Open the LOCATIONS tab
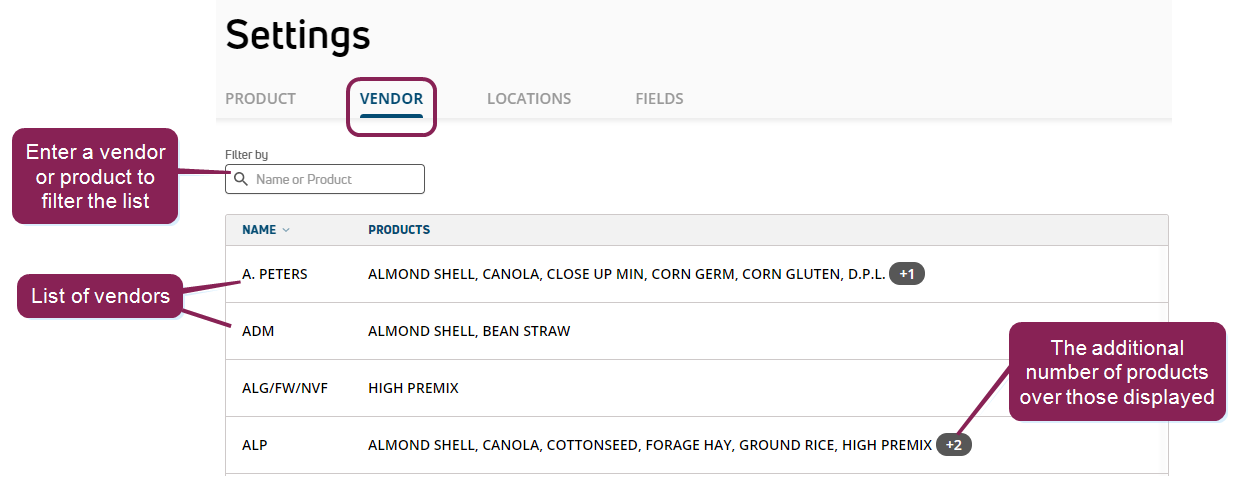1243x479 pixels. pos(529,99)
